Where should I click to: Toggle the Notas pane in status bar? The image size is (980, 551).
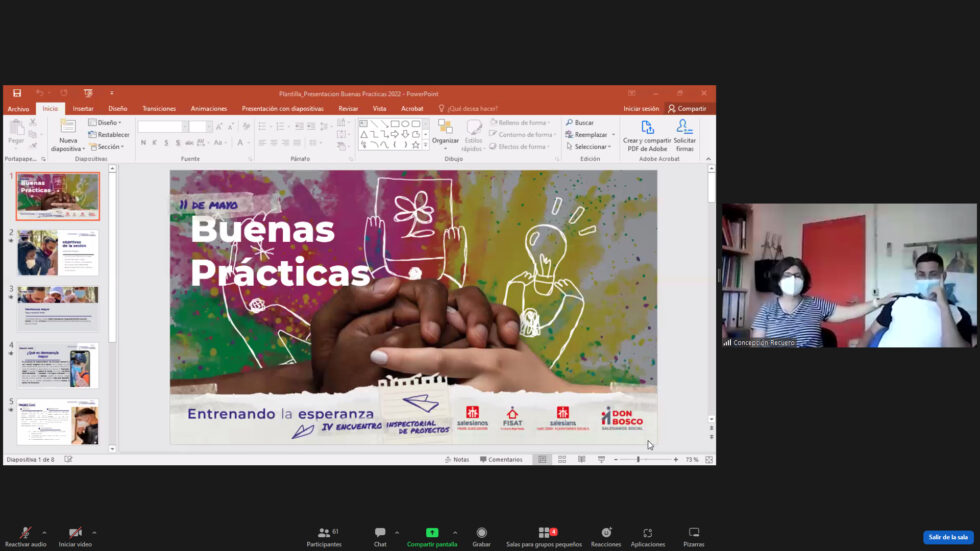click(x=456, y=459)
